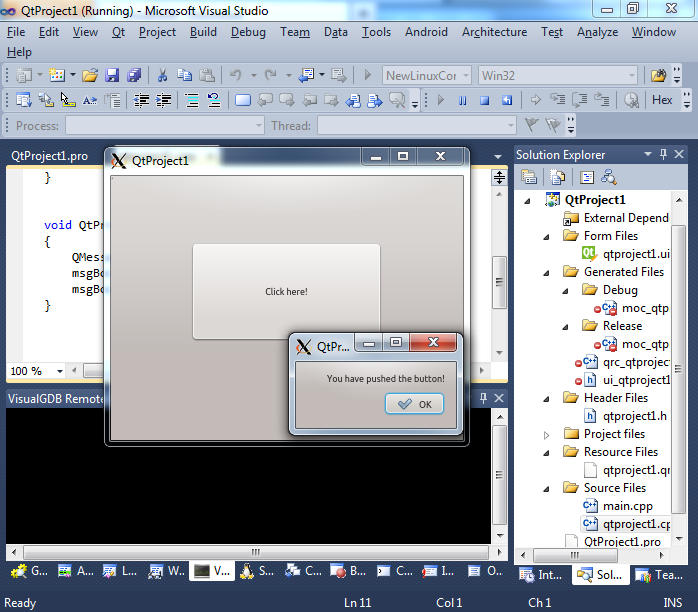Open the Qt menu
The image size is (698, 612).
(x=118, y=32)
